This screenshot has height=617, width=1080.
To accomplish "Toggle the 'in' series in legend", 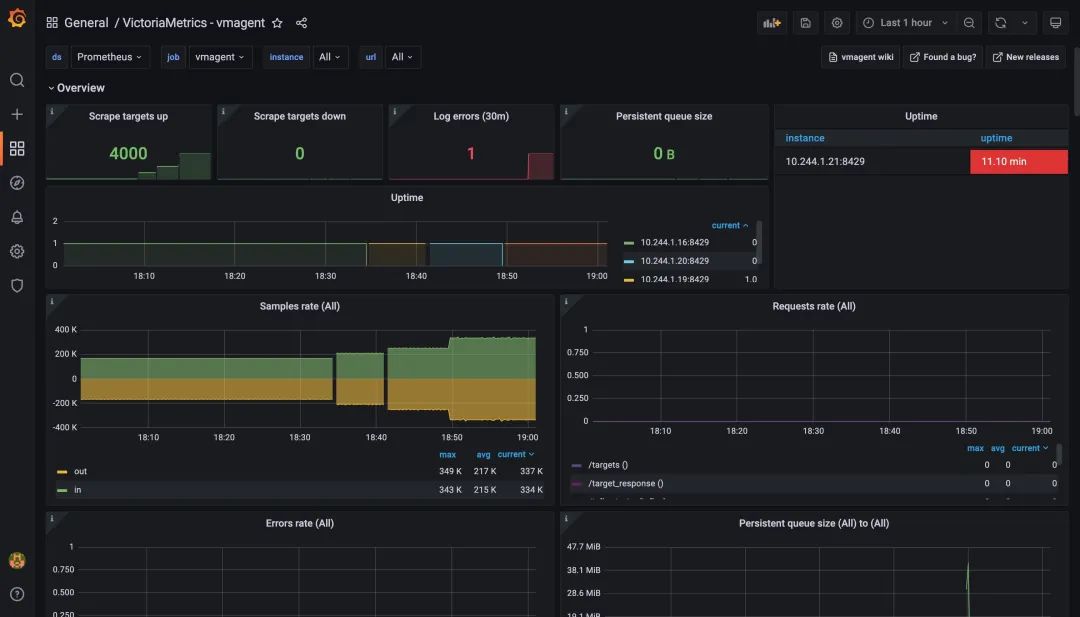I will [x=77, y=490].
